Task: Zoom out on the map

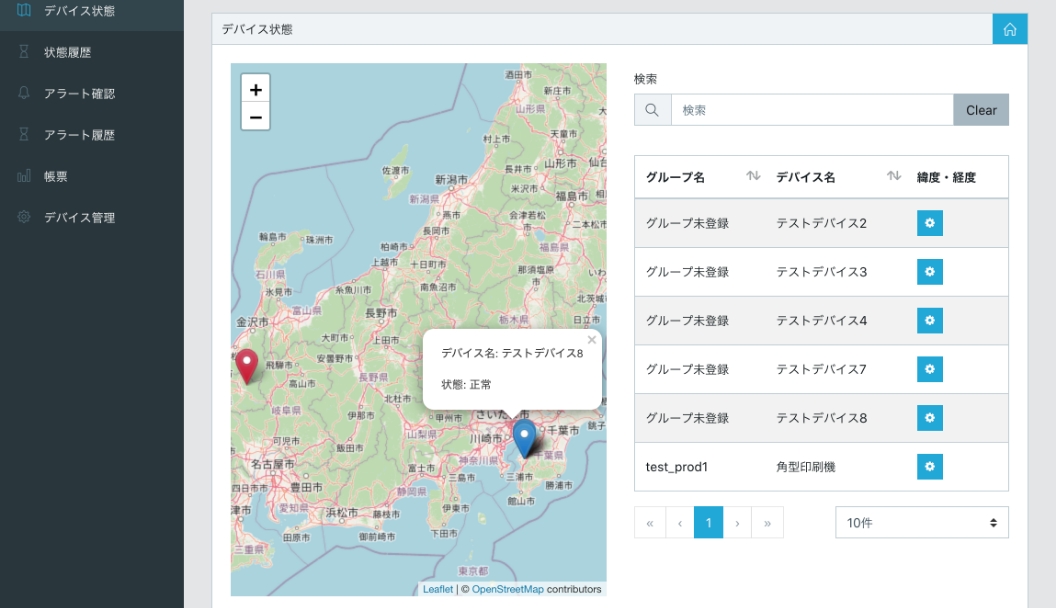Action: tap(255, 117)
